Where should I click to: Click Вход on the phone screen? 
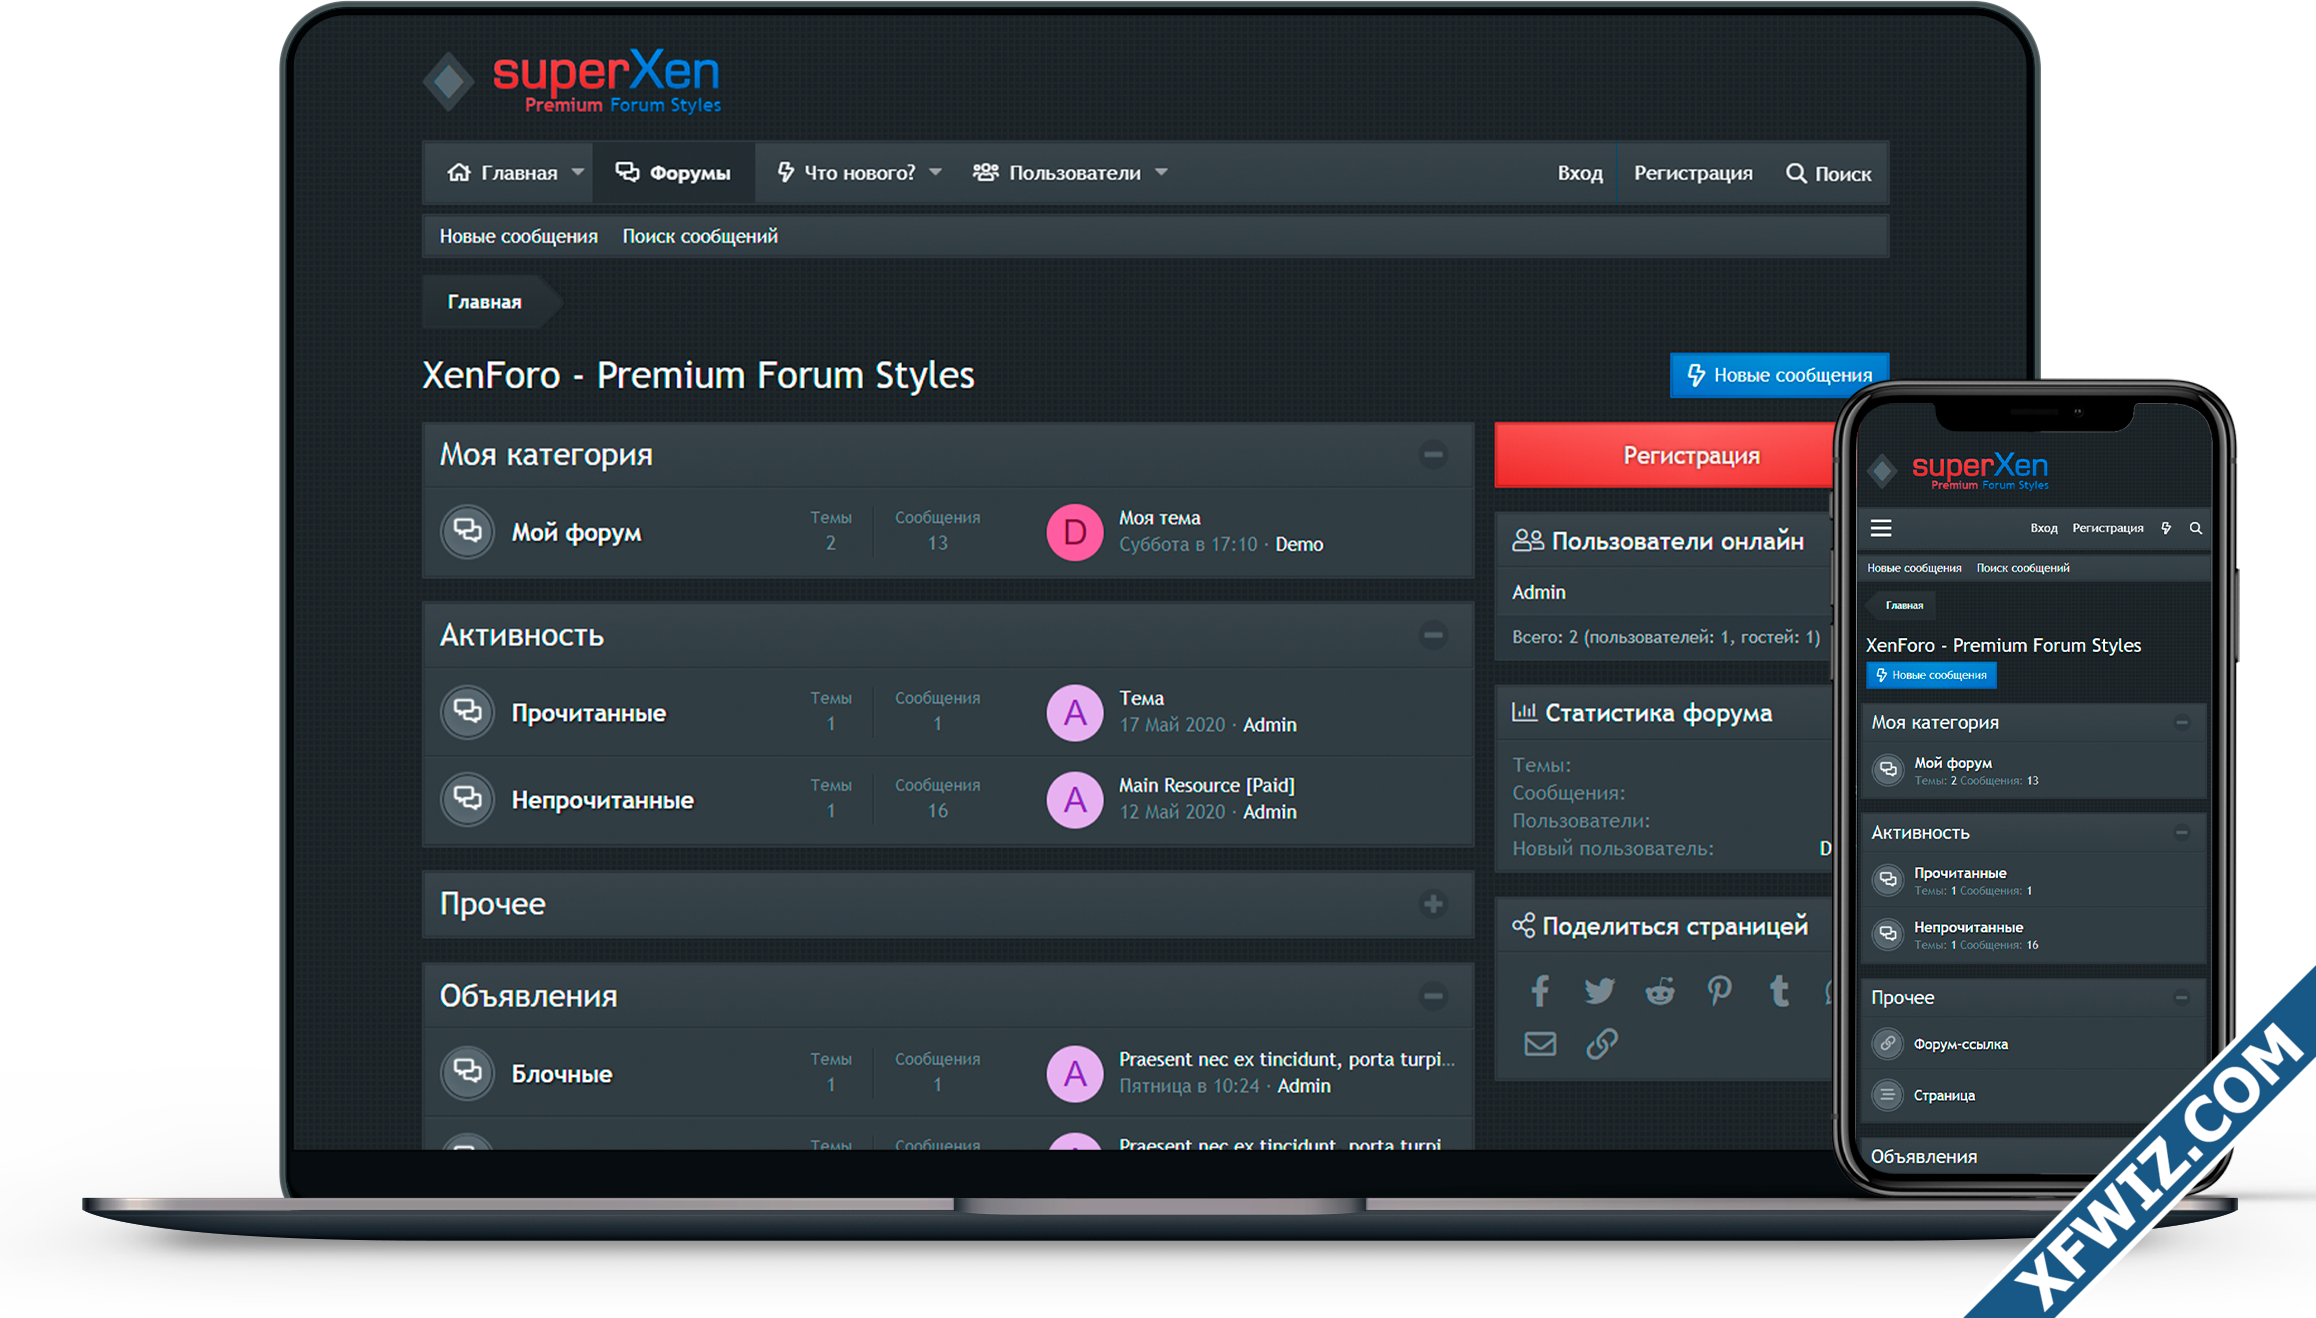tap(2044, 528)
